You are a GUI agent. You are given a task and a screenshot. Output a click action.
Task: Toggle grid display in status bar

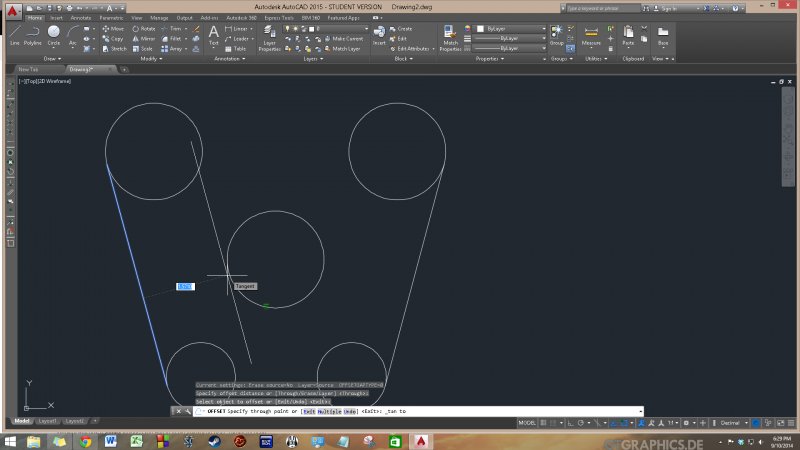tap(545, 423)
